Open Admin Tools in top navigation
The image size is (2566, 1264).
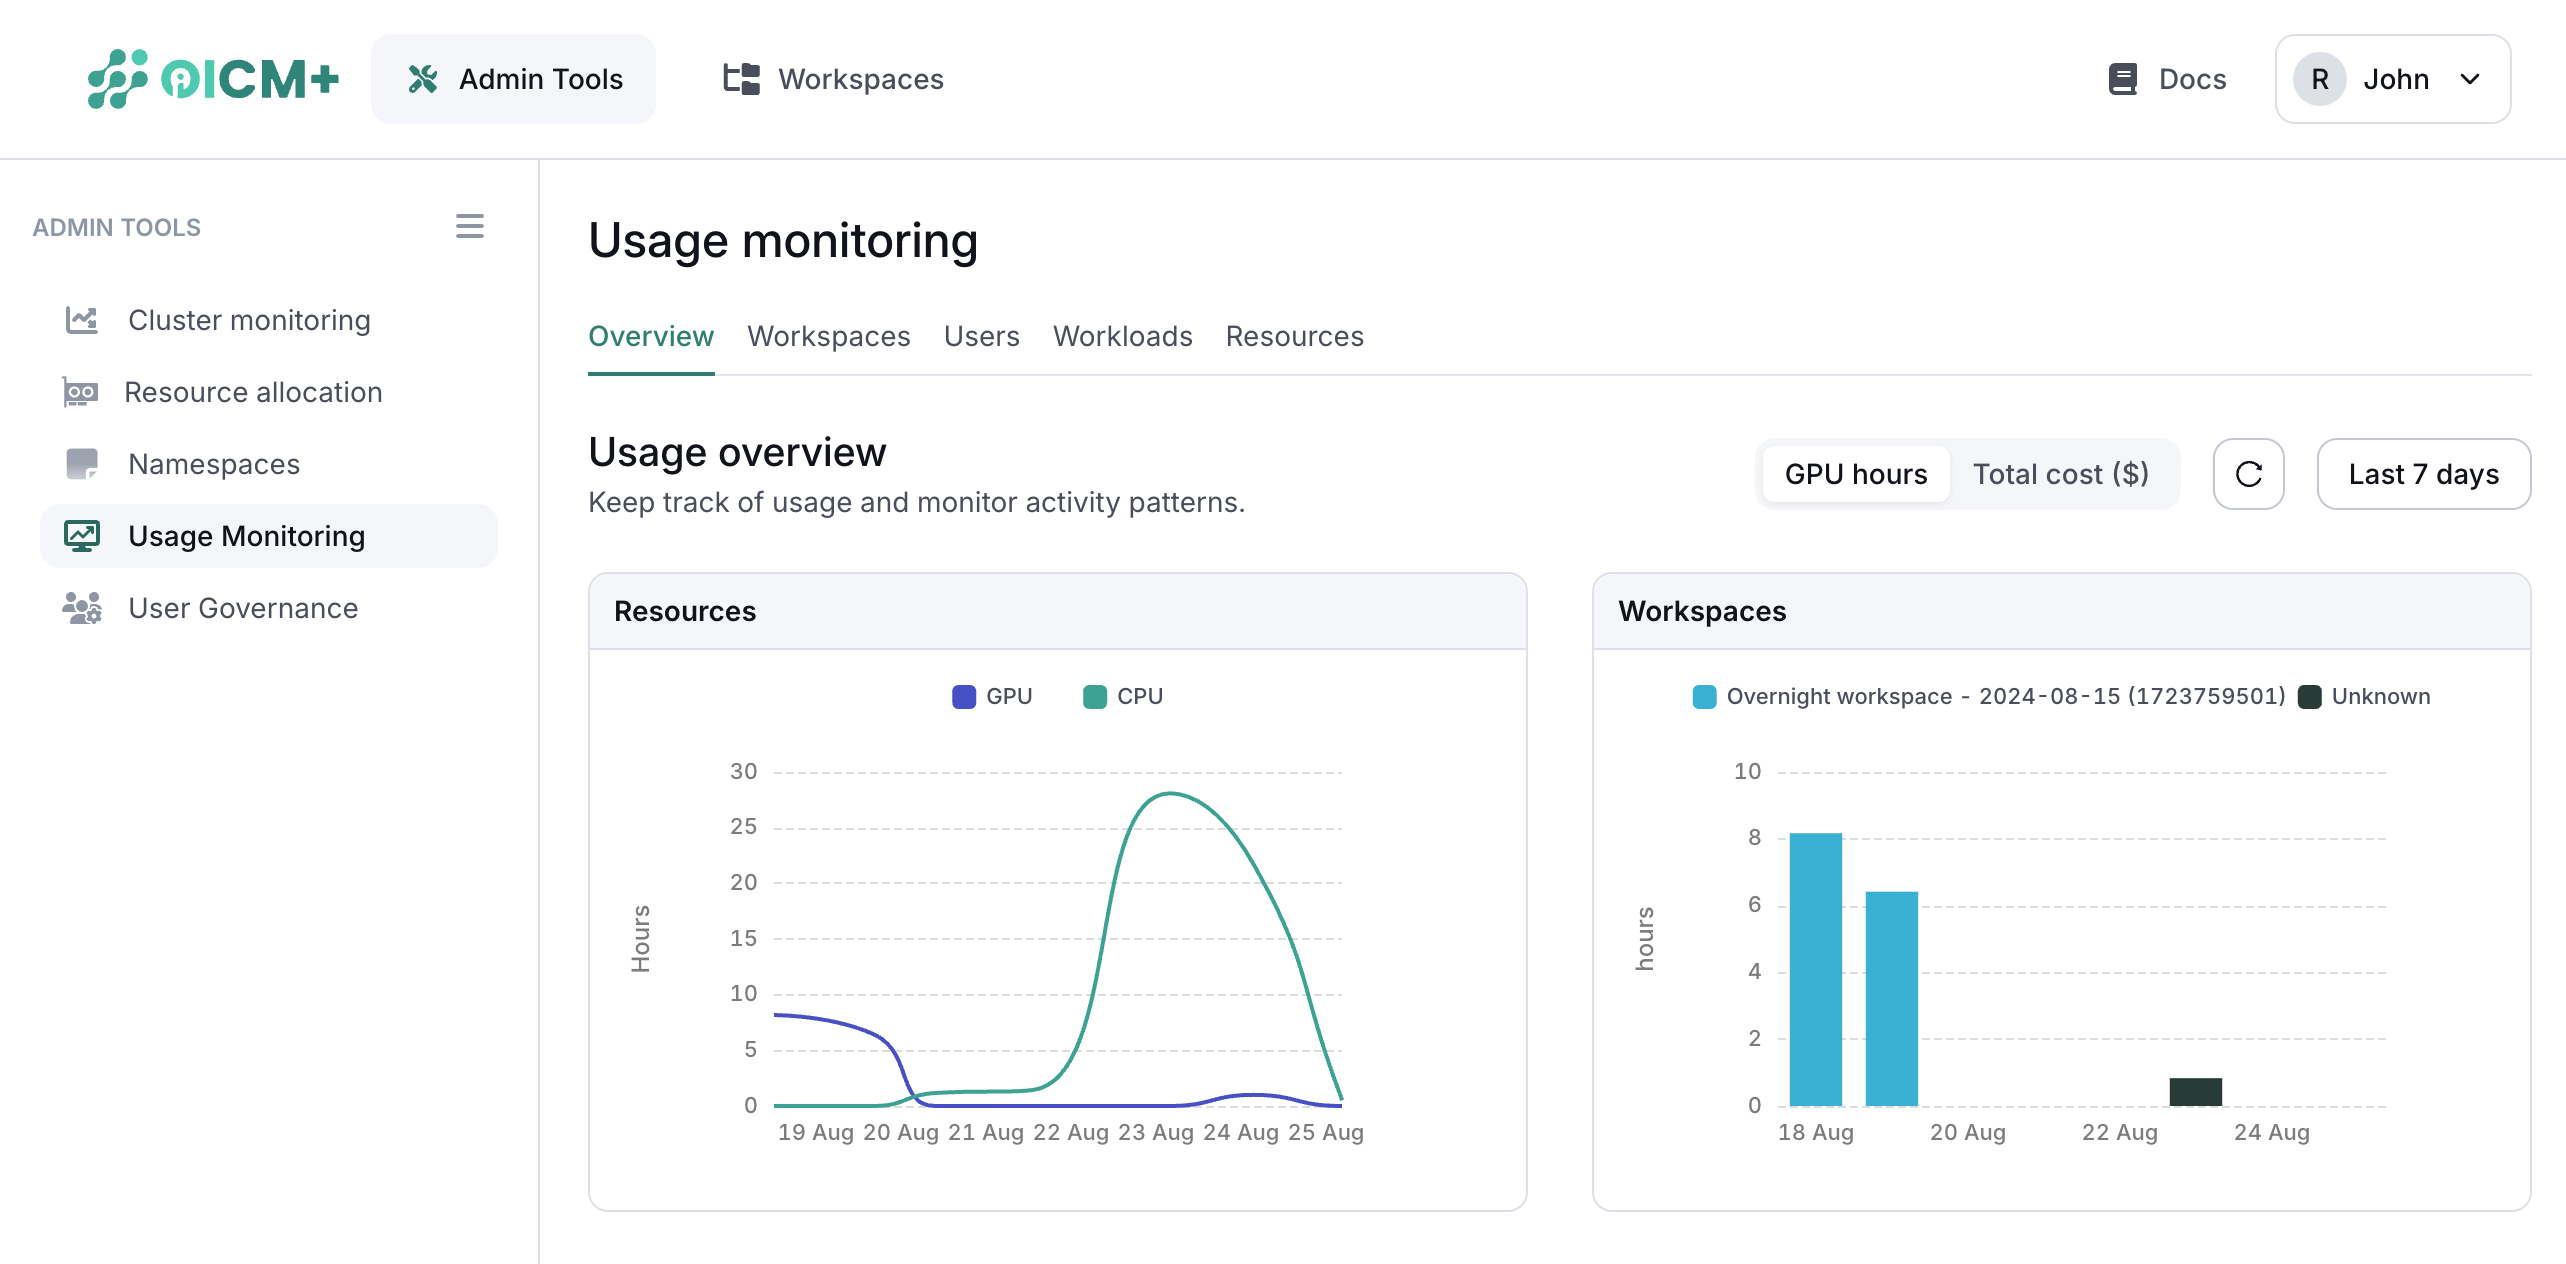(514, 79)
